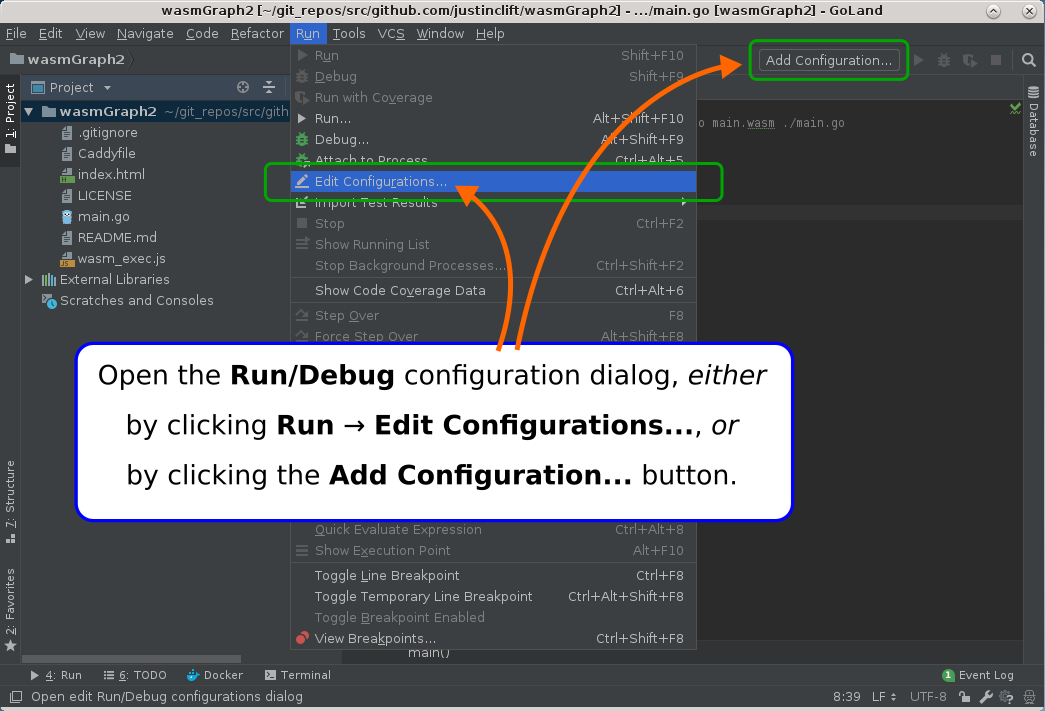Open the View menu
The image size is (1045, 711).
point(90,33)
